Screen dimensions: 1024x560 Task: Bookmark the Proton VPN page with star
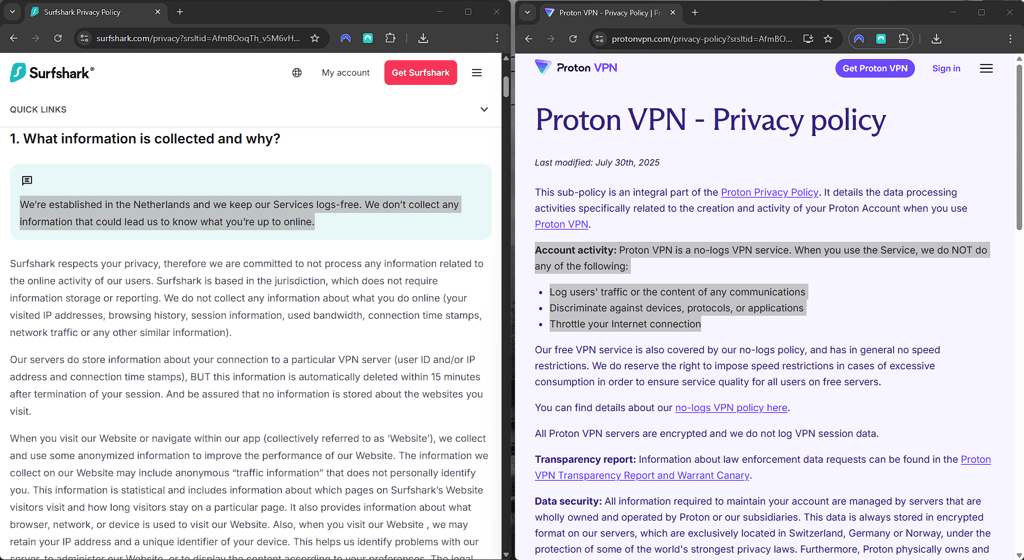pos(828,39)
